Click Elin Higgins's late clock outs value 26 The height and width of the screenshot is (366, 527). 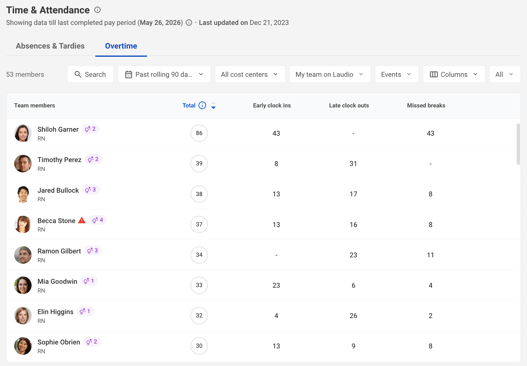tap(353, 316)
